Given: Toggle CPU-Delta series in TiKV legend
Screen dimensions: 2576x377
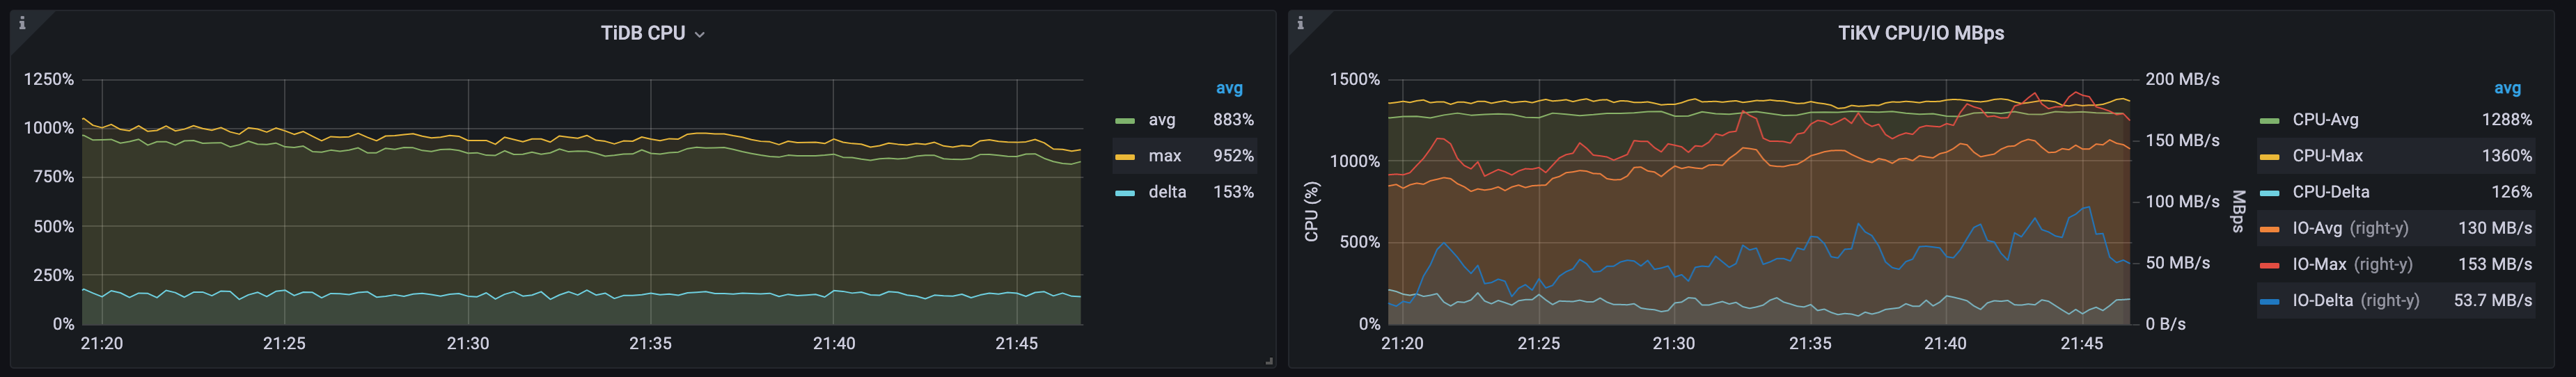Looking at the screenshot, I should 2330,192.
